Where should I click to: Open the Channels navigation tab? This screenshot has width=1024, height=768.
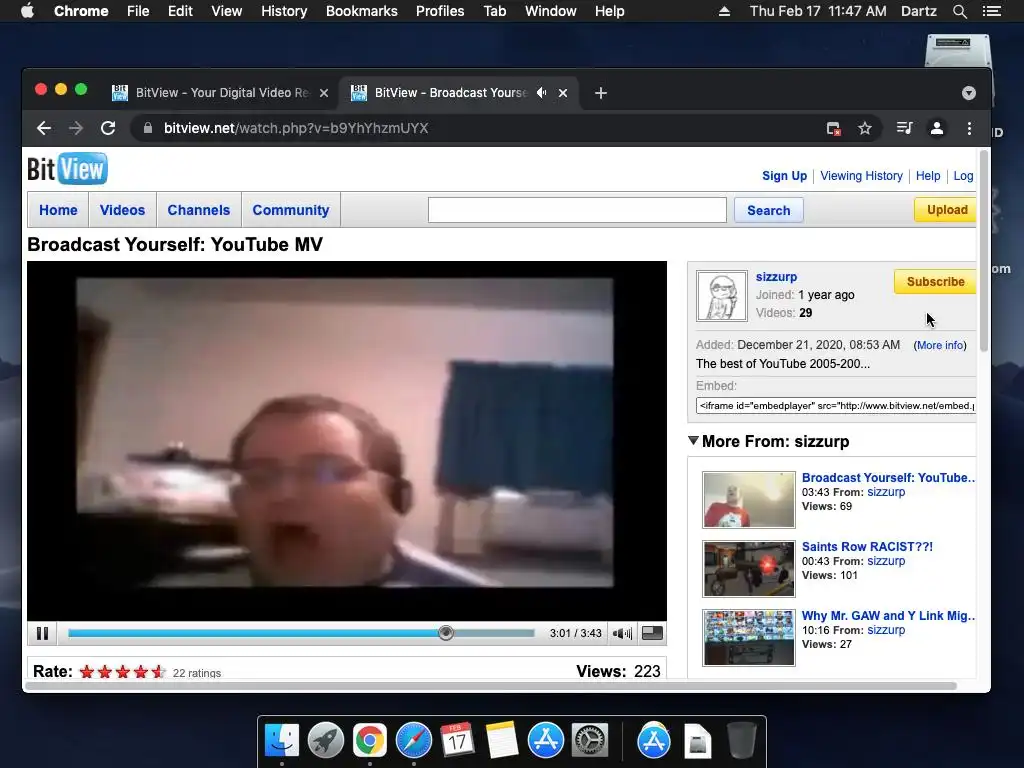point(199,210)
